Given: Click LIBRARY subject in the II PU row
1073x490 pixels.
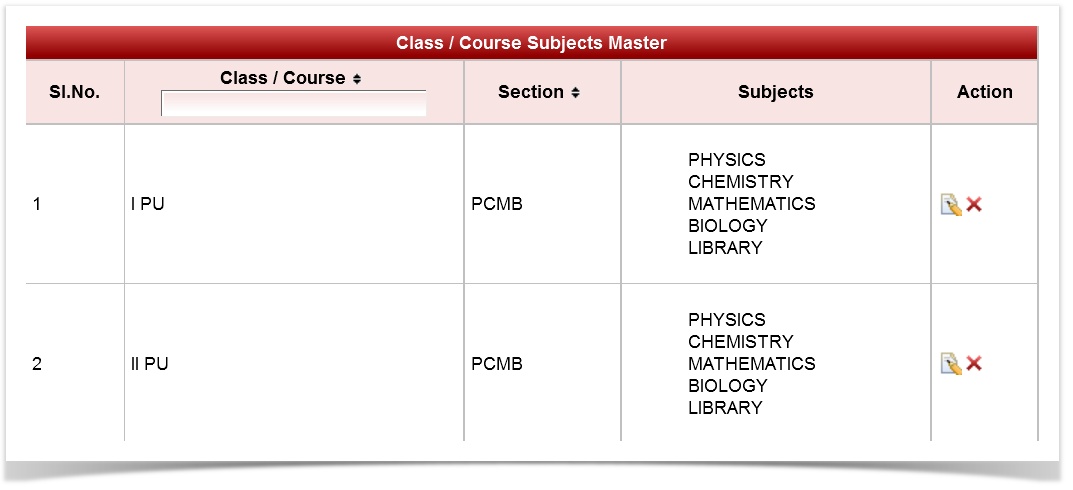Looking at the screenshot, I should point(725,408).
